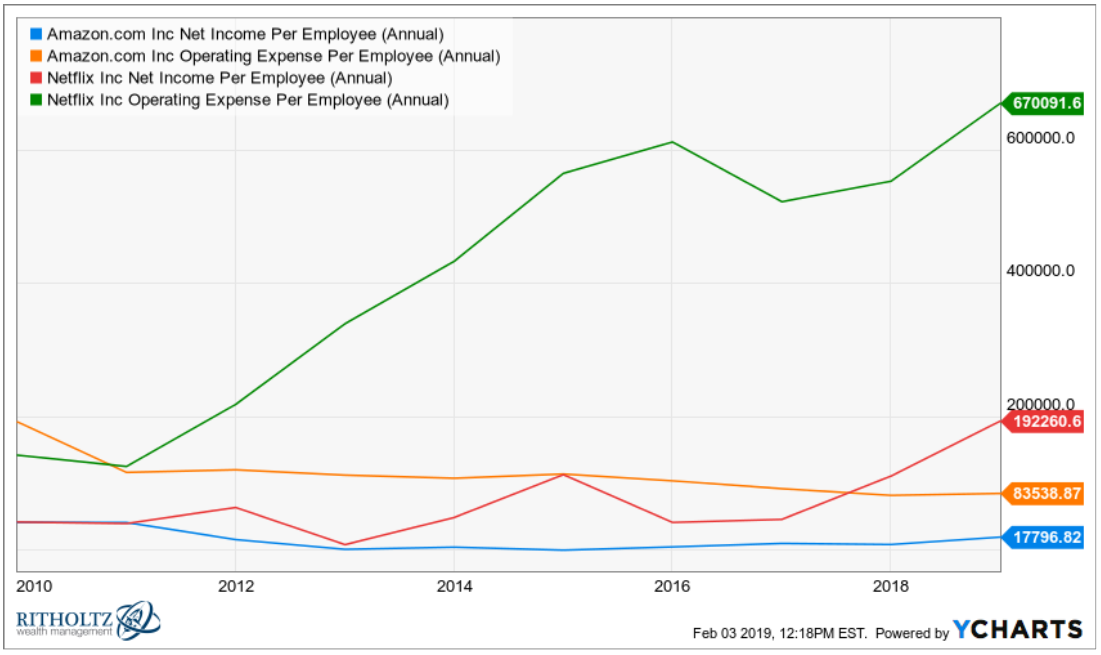The width and height of the screenshot is (1101, 655).
Task: Click the green 670091.6 value tag
Action: (x=1042, y=103)
